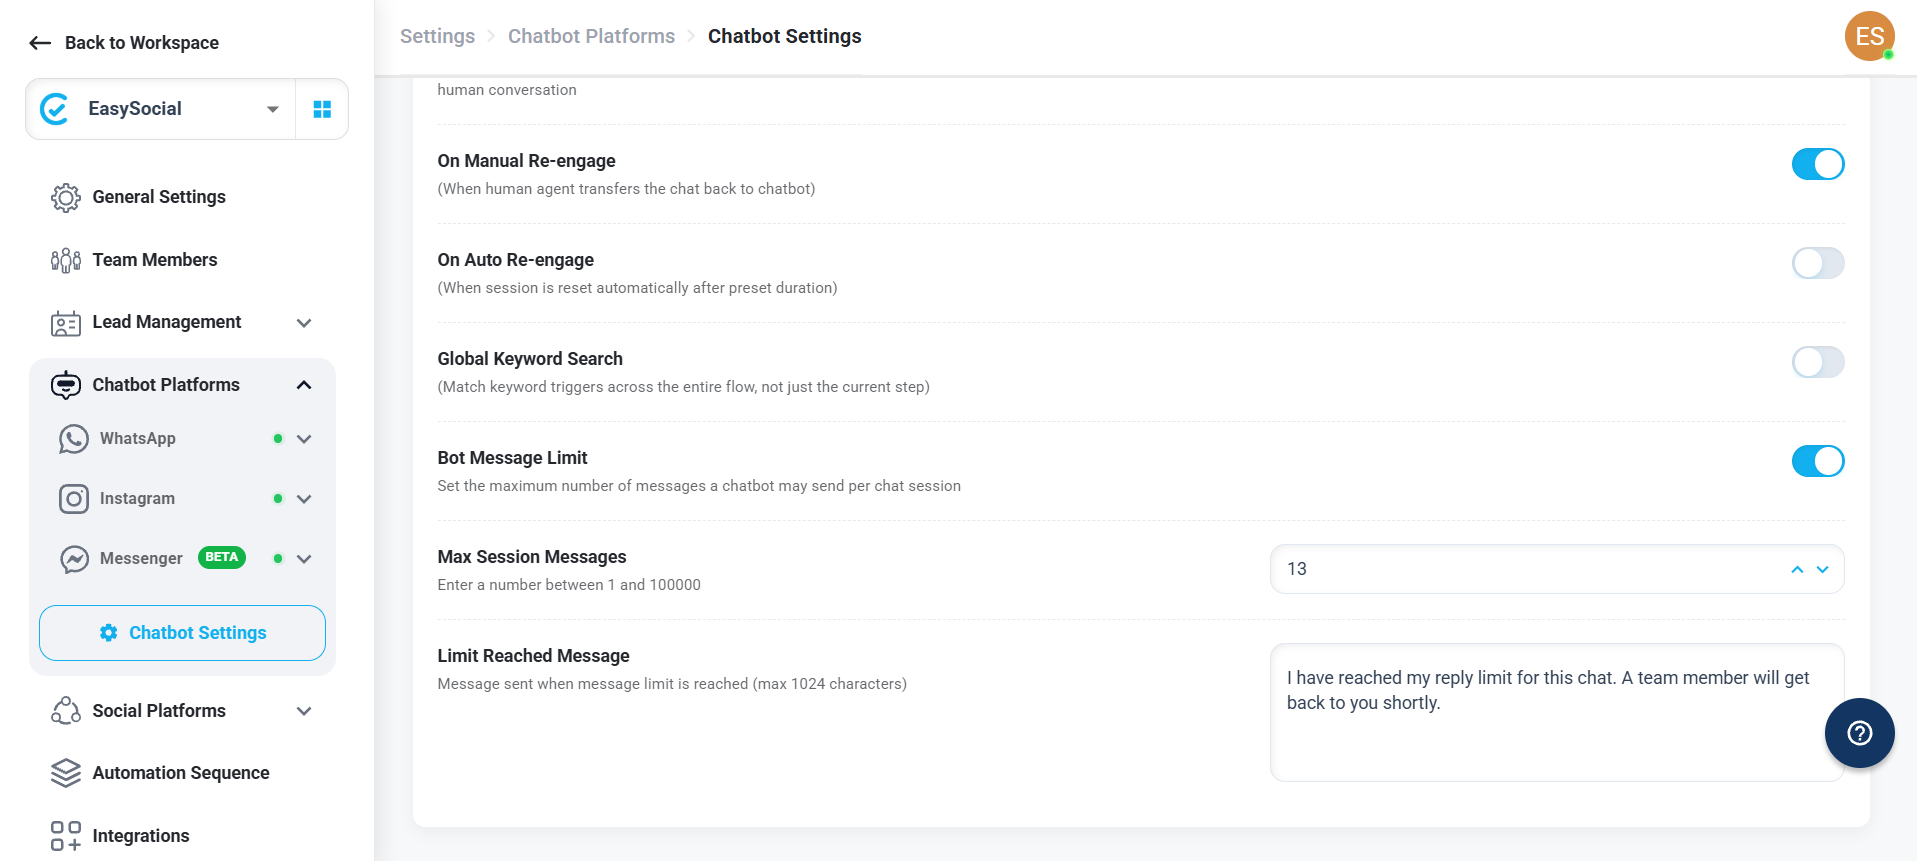Click the Chatbot Platforms bot icon
1917x861 pixels.
coord(66,385)
